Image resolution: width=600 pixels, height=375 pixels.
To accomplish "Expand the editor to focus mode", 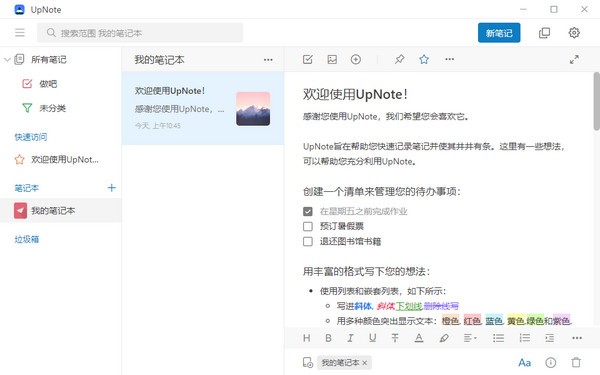I will point(574,59).
